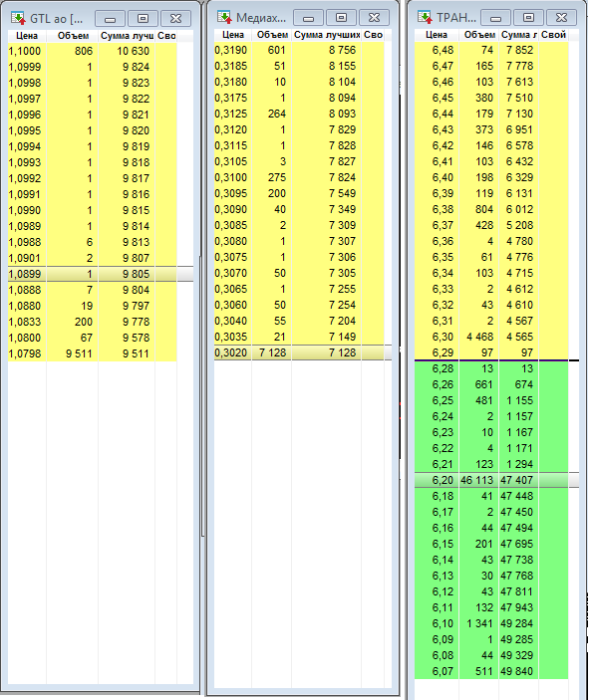
Task: Select price row 1,0899 in GTL order book
Action: (100, 274)
